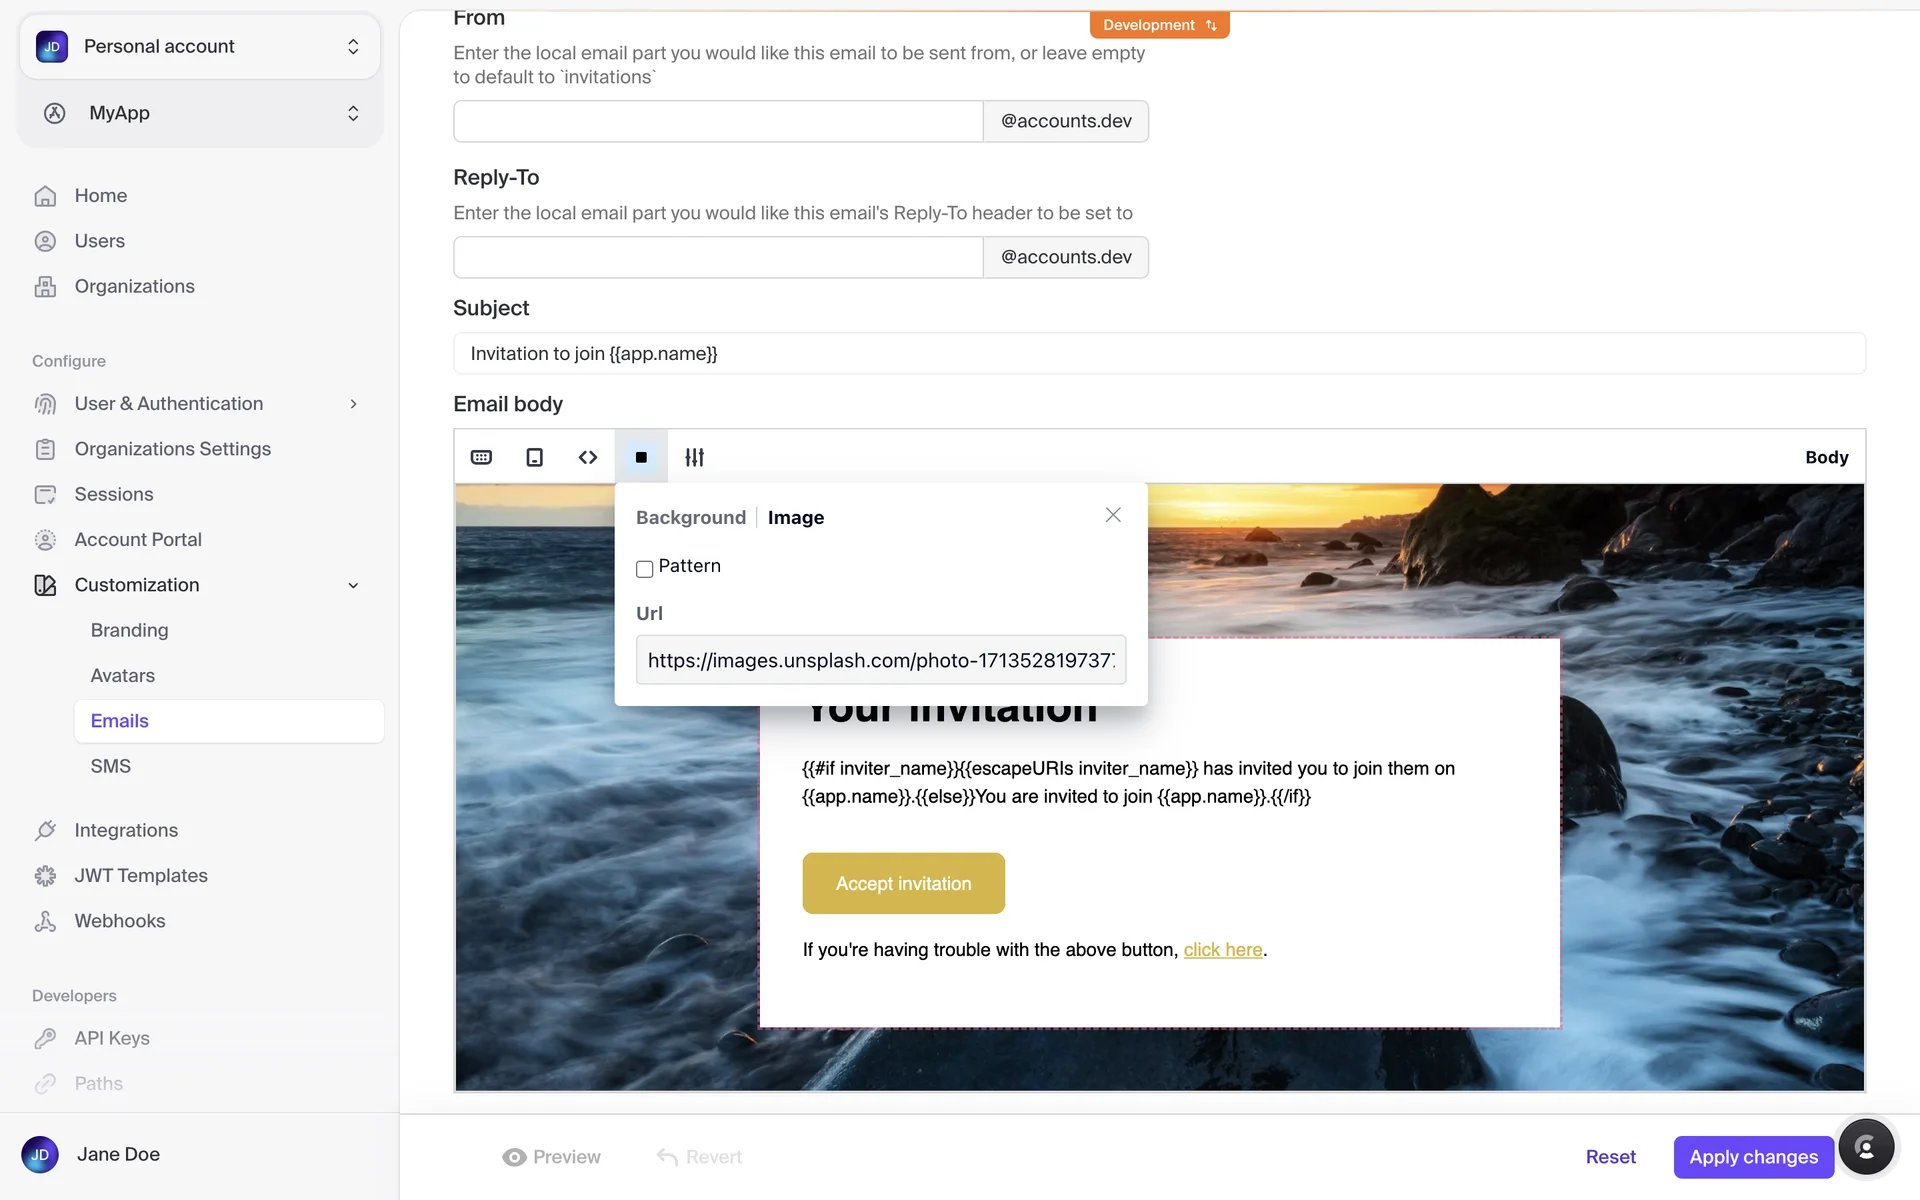The width and height of the screenshot is (1920, 1200).
Task: Expand User & Authentication section
Action: (353, 404)
